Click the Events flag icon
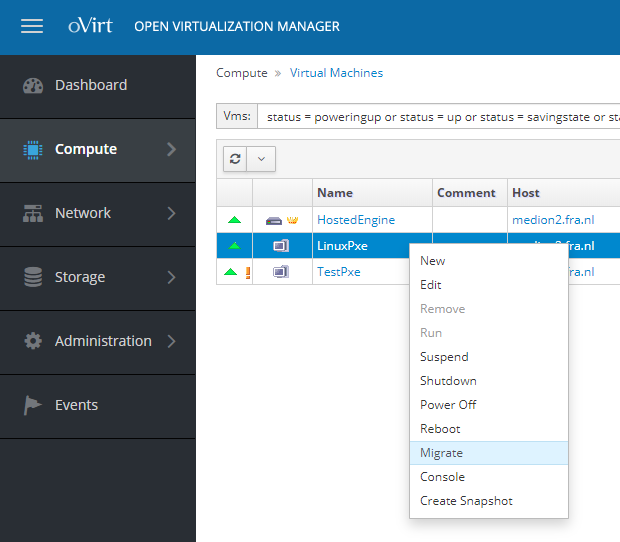This screenshot has width=620, height=542. [x=33, y=405]
